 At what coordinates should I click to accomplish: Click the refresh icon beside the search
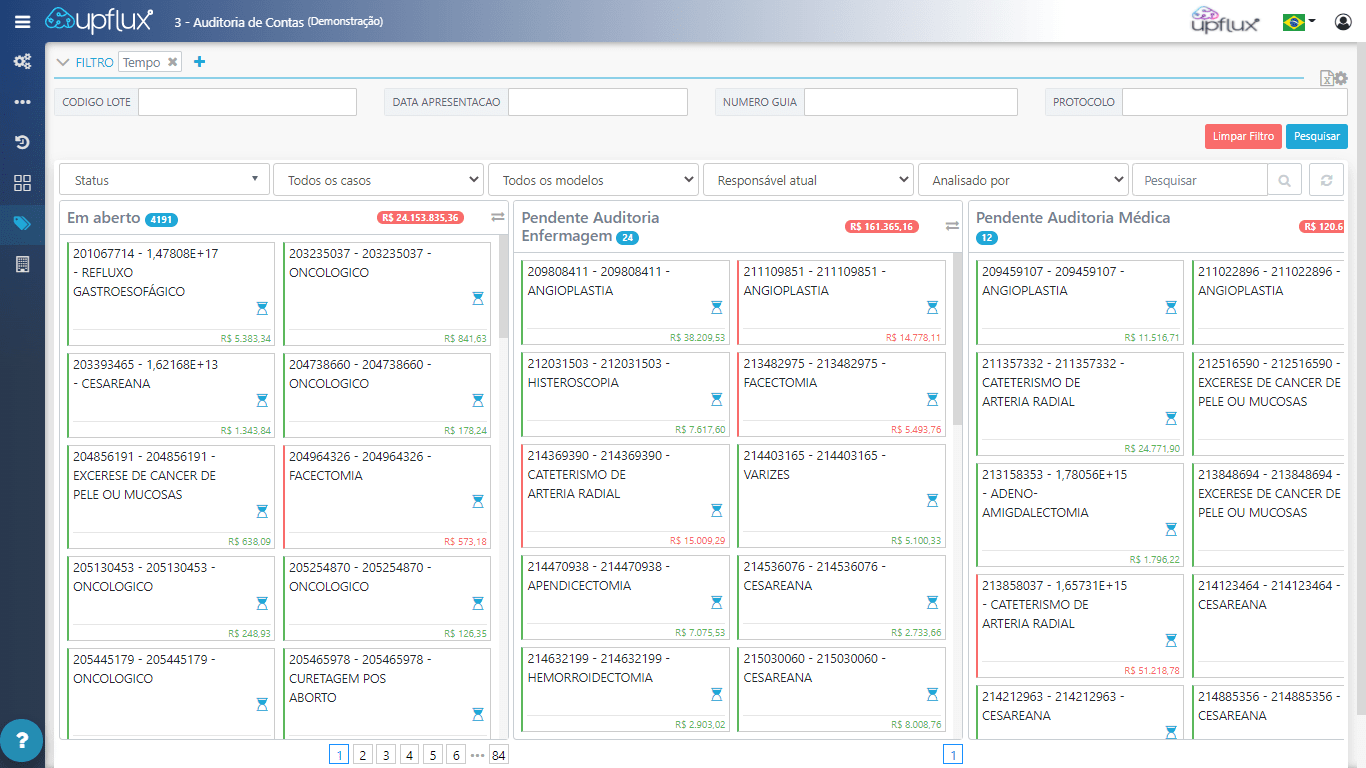pyautogui.click(x=1326, y=180)
